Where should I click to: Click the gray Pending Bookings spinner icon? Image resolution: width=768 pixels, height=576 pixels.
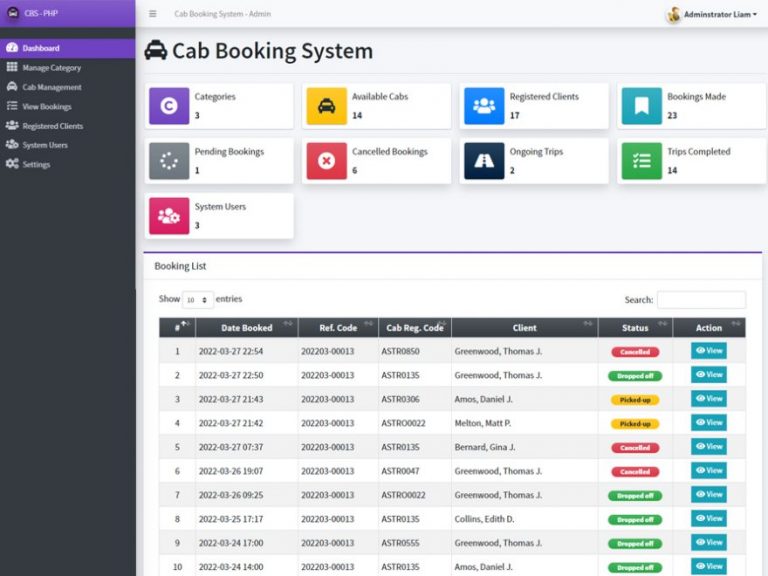[169, 161]
